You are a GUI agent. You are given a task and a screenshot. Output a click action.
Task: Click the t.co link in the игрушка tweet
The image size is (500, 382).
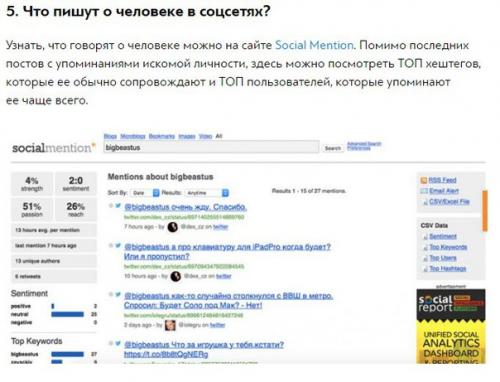point(166,354)
